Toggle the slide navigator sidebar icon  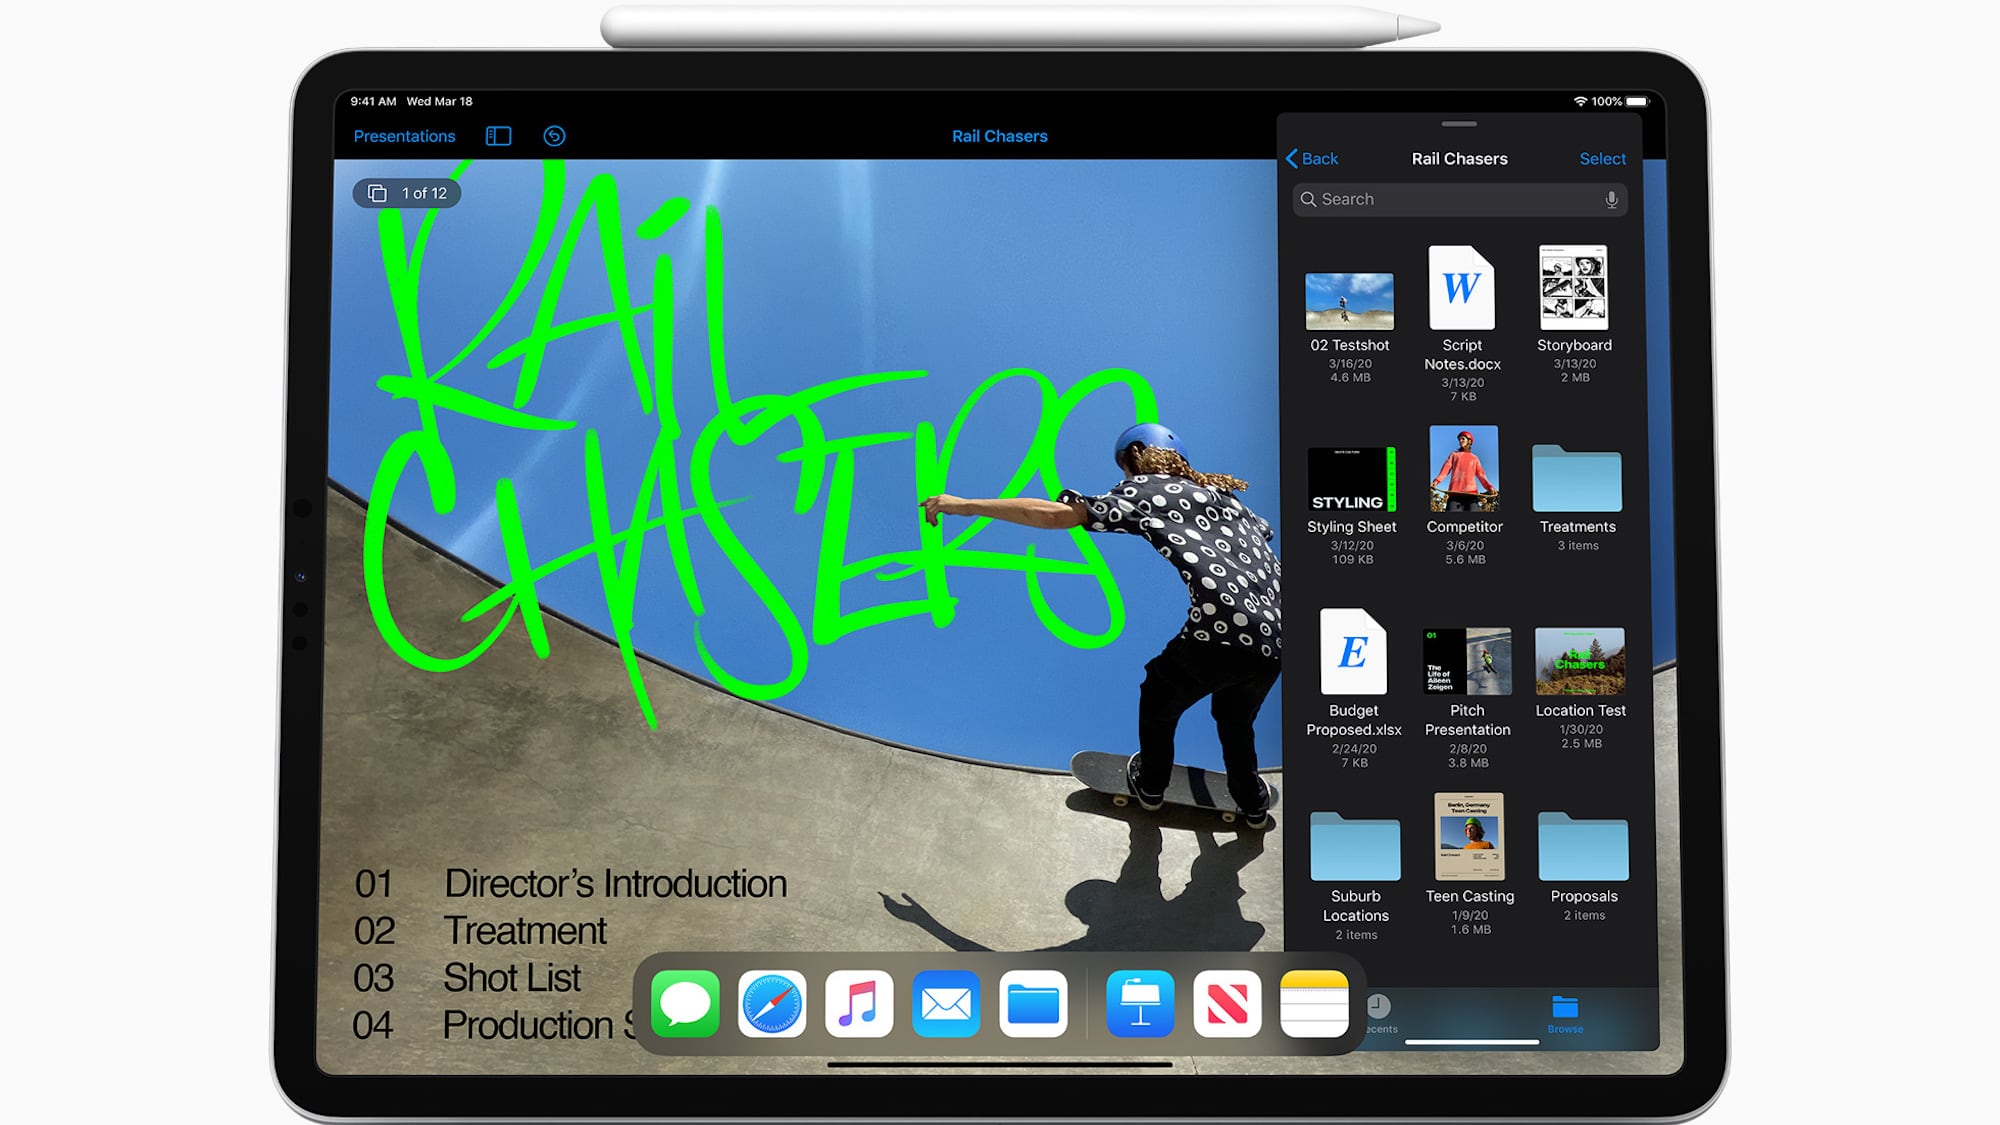click(498, 136)
